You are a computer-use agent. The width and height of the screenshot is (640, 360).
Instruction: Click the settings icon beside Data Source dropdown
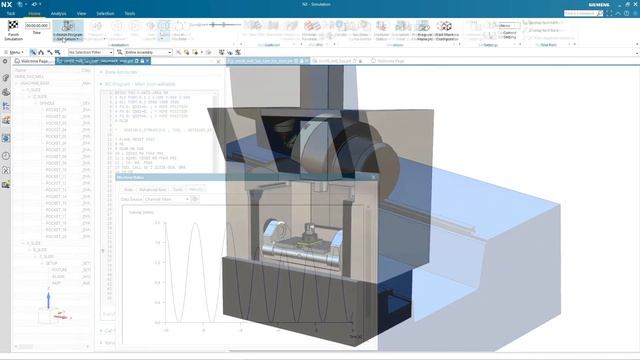pyautogui.click(x=195, y=199)
